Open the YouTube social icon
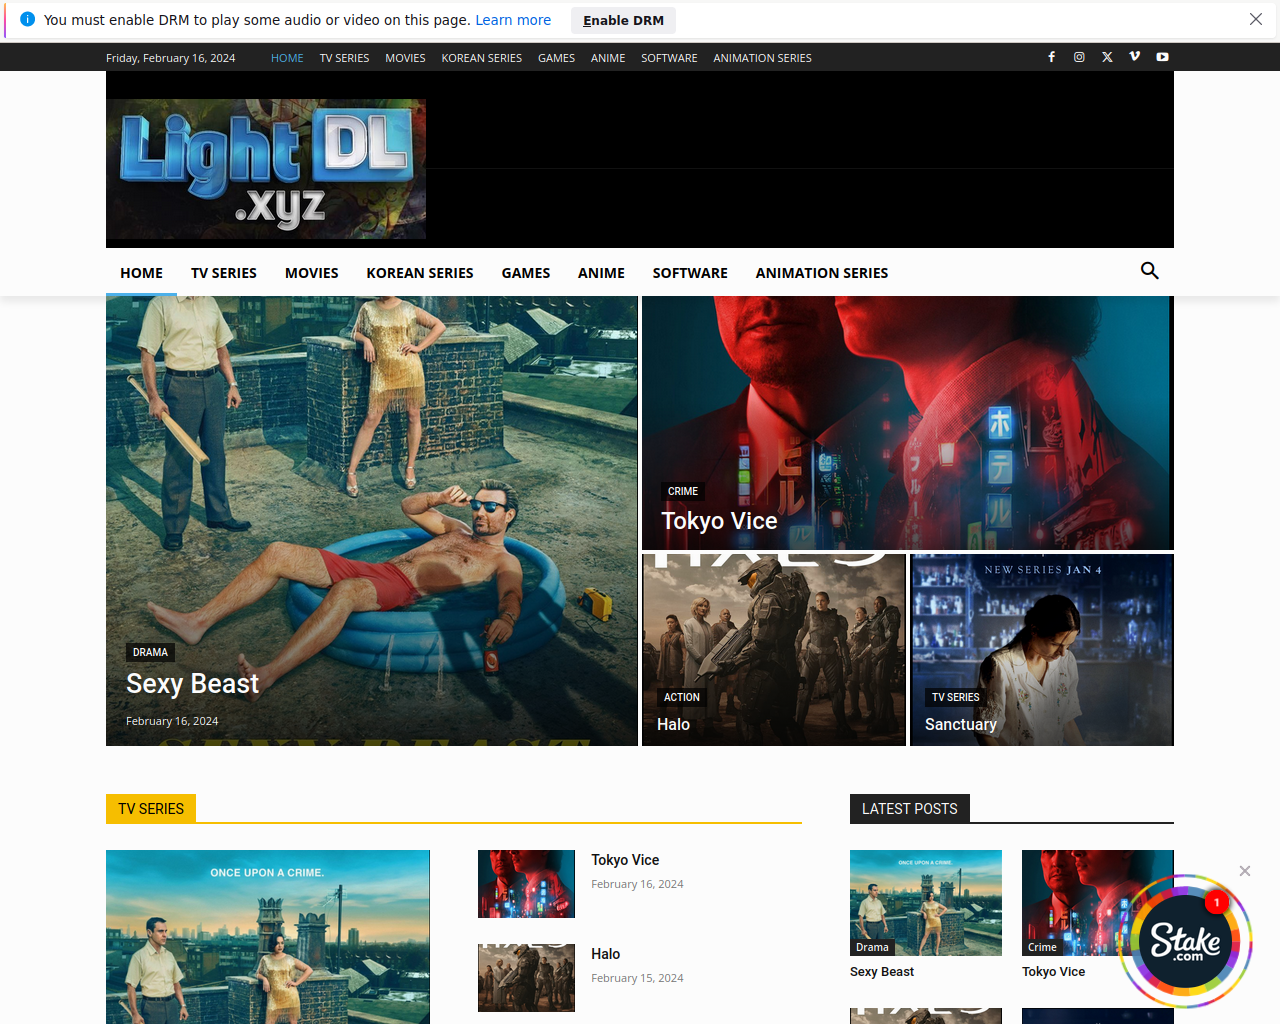Viewport: 1280px width, 1024px height. tap(1162, 57)
